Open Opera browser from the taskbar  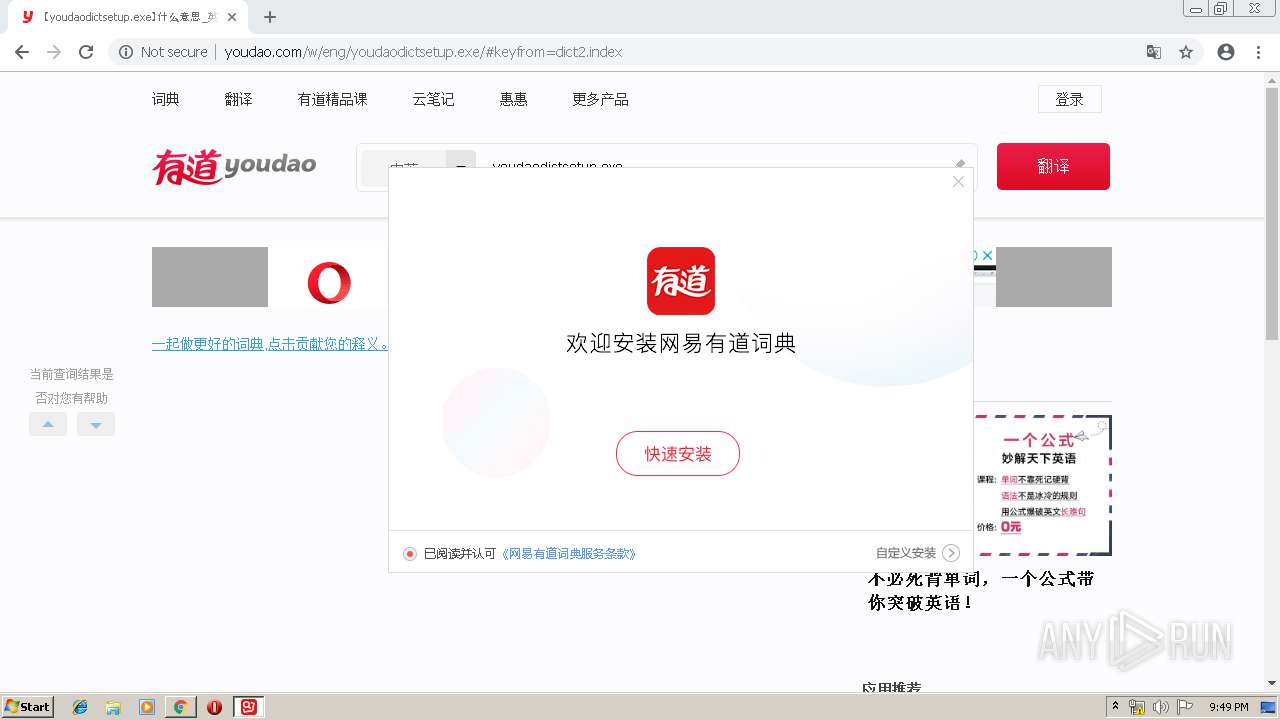(x=214, y=707)
